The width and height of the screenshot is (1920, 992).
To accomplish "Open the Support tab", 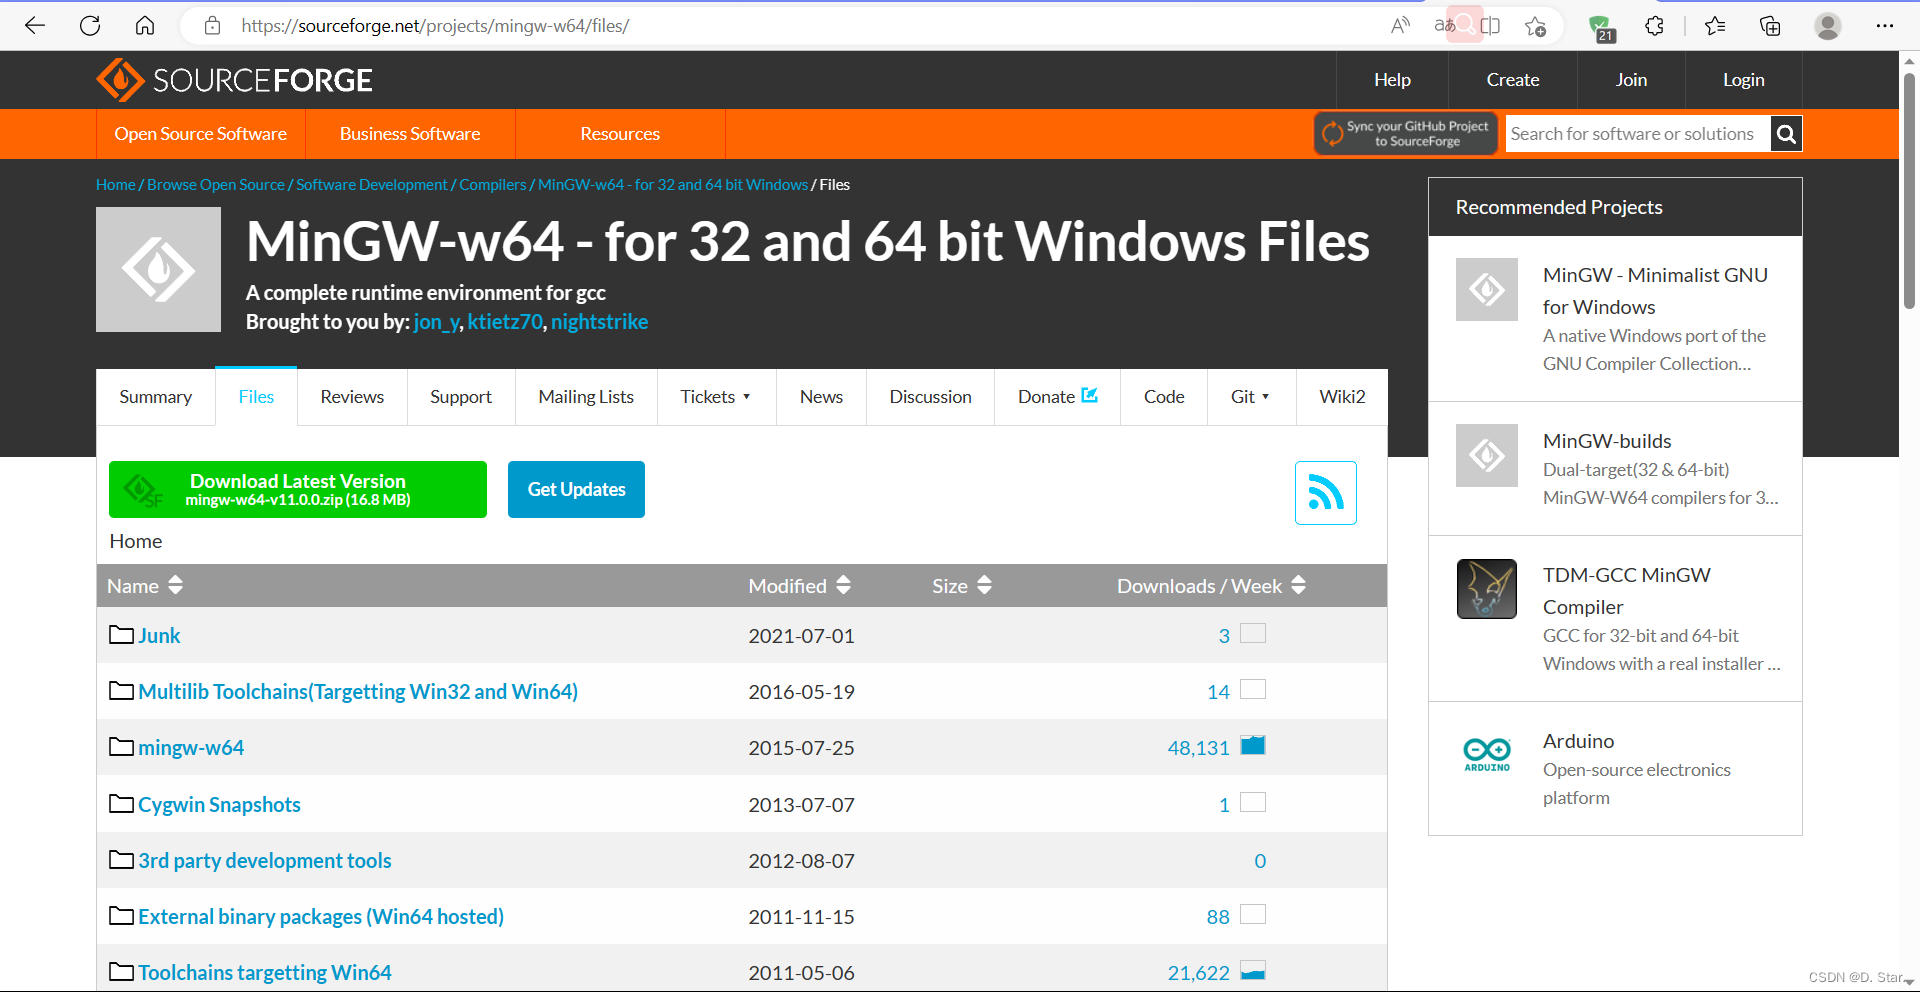I will coord(461,397).
